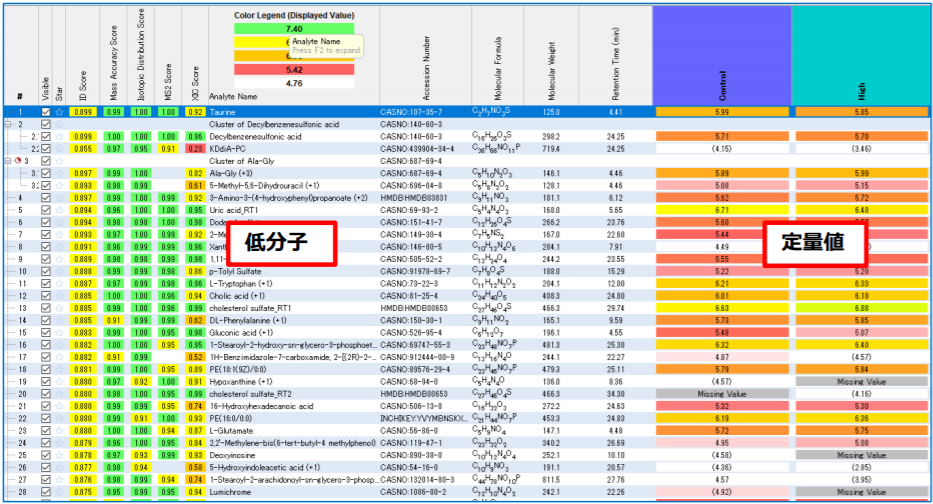Screen dimensions: 933x504
Task: Star the L-Glutamate row
Action: coord(59,431)
